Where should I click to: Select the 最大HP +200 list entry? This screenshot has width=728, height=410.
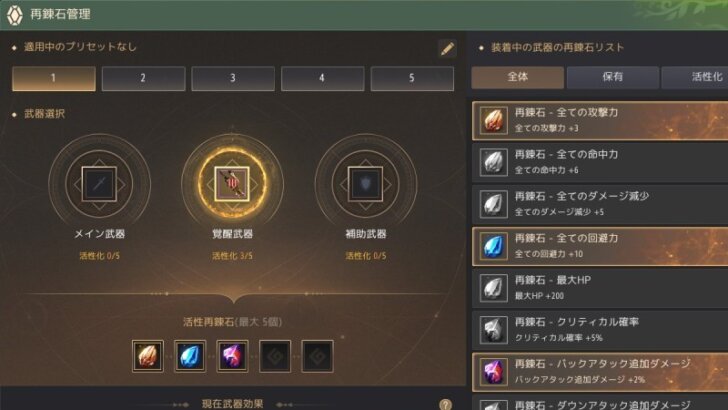coord(600,288)
